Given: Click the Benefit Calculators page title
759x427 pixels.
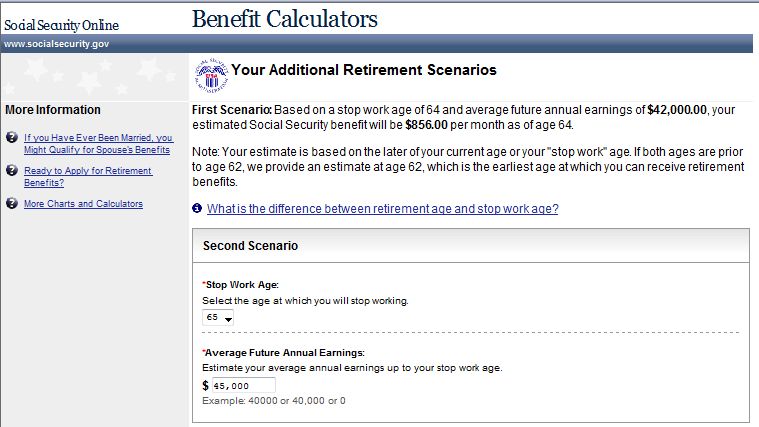Looking at the screenshot, I should pyautogui.click(x=284, y=19).
